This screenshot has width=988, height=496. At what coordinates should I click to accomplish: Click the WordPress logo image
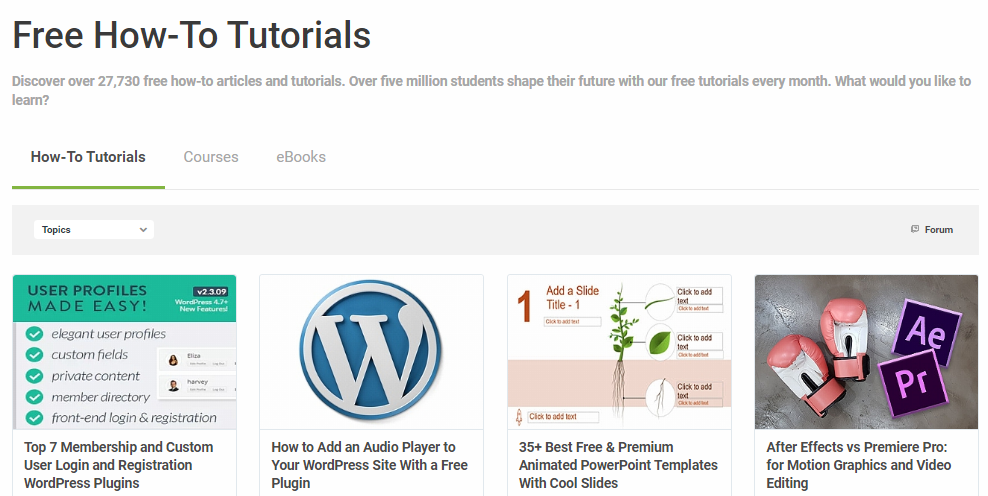coord(371,352)
